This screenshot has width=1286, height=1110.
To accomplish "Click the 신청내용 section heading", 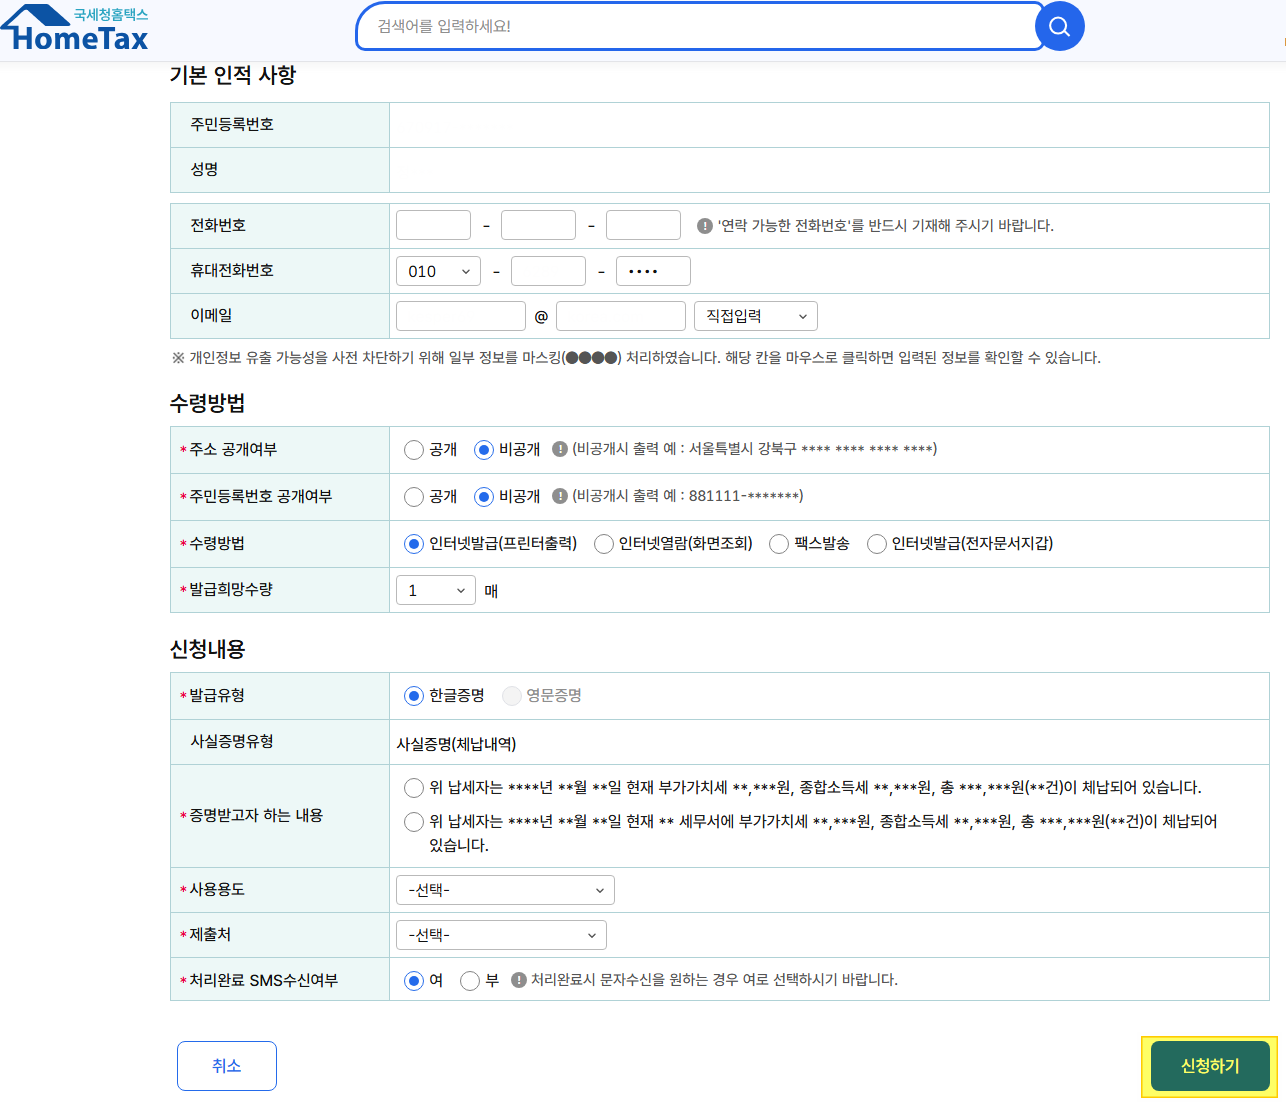I will [207, 649].
